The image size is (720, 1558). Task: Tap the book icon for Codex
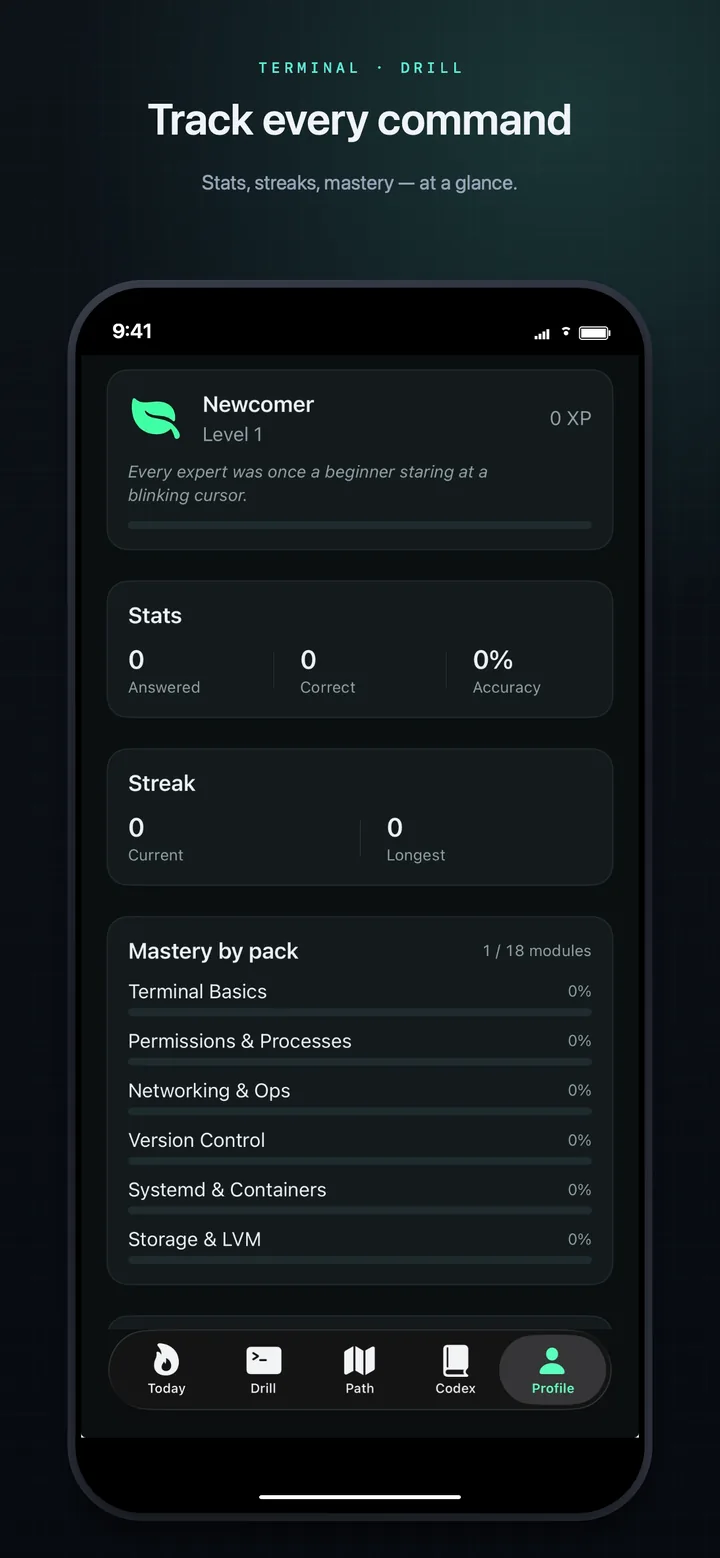click(455, 1358)
